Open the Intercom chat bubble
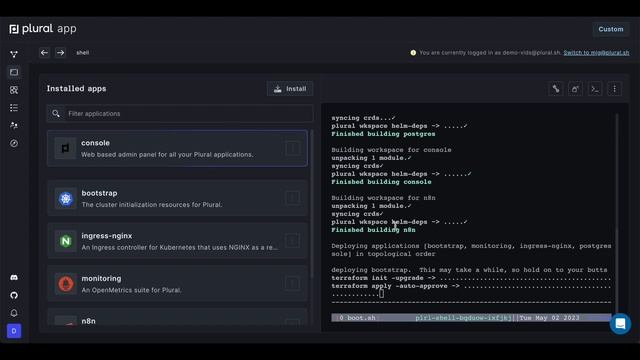The width and height of the screenshot is (640, 360). (x=620, y=324)
